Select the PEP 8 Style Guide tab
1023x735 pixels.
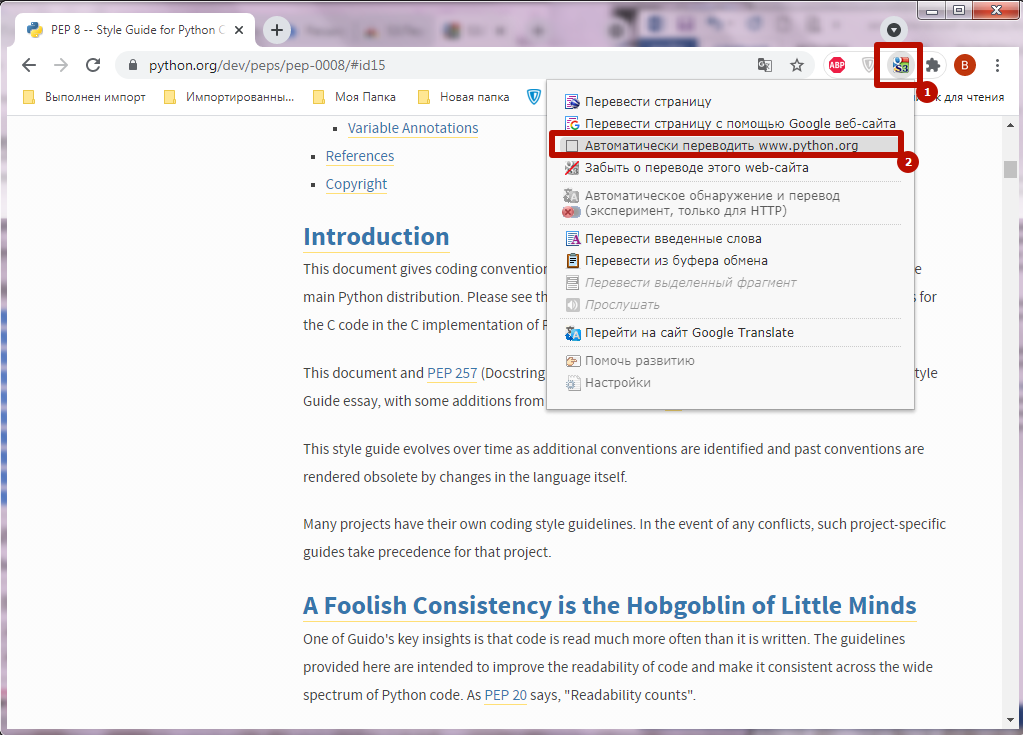point(136,30)
